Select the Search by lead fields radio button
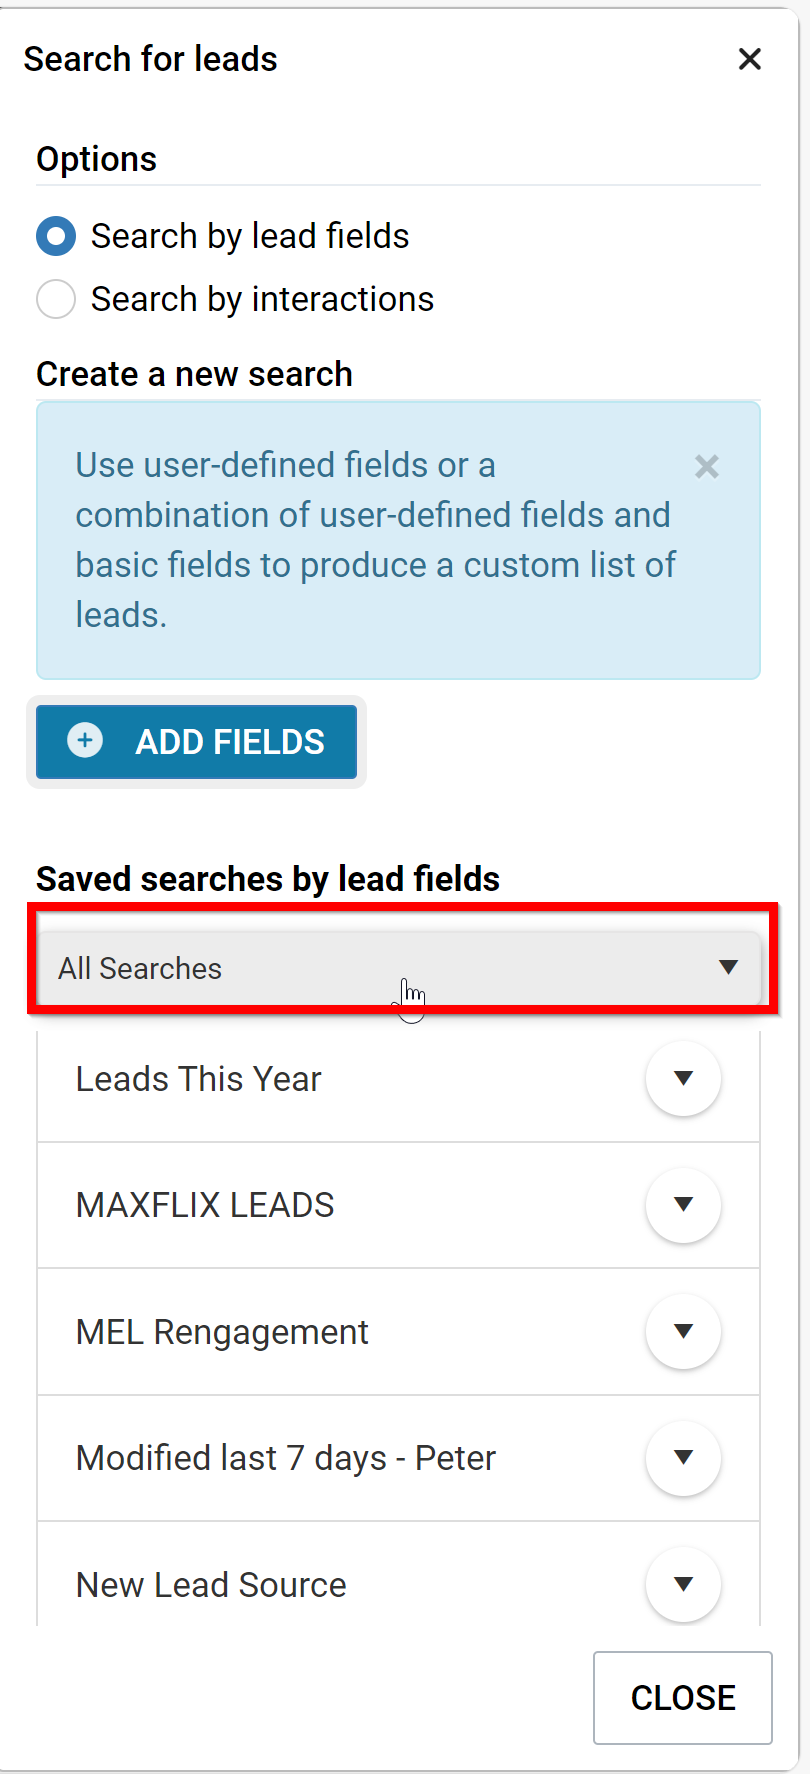The width and height of the screenshot is (810, 1774). tap(56, 236)
